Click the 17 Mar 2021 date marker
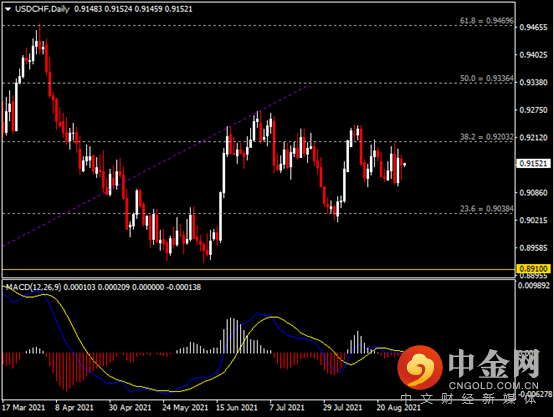 point(24,407)
